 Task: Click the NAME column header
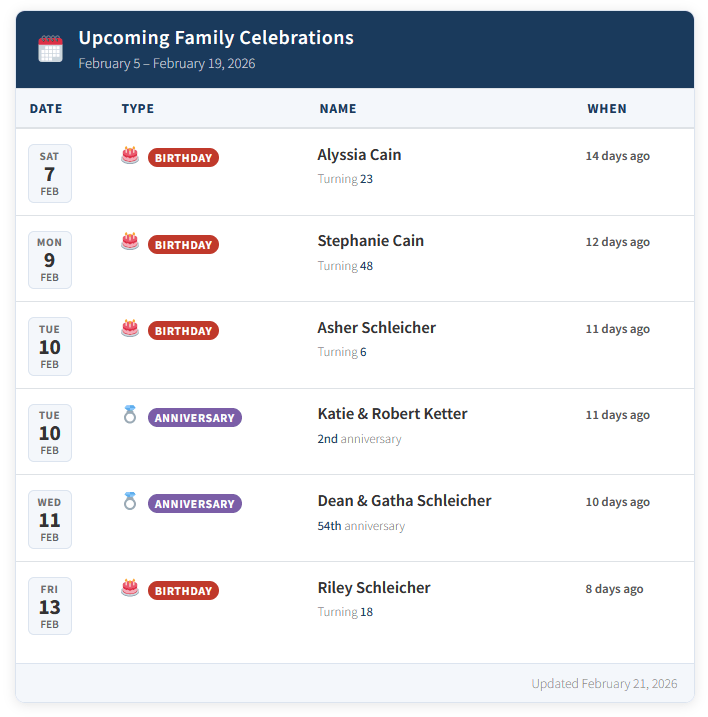coord(338,109)
